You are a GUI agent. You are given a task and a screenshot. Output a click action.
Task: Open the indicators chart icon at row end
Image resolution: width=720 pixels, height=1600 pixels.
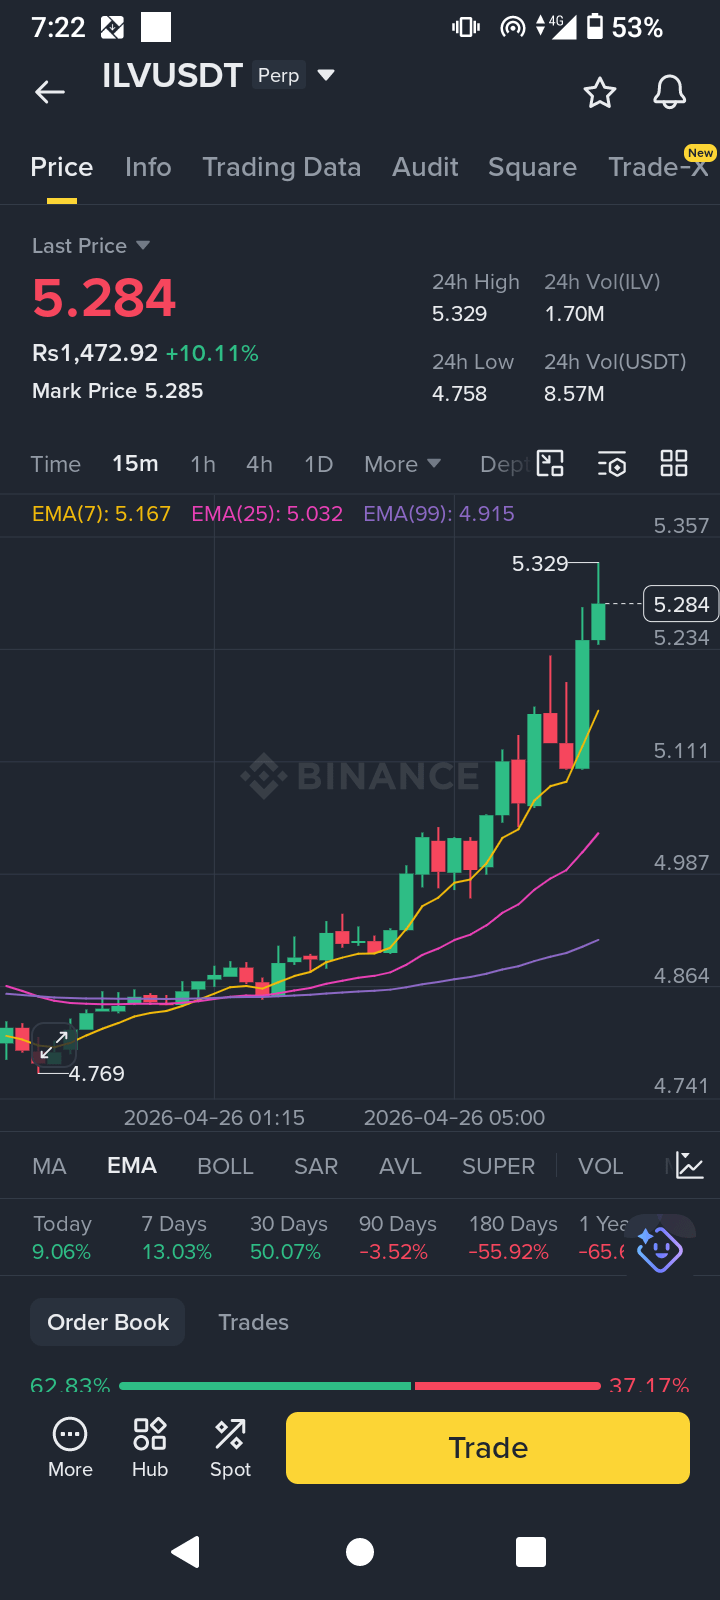click(690, 1165)
